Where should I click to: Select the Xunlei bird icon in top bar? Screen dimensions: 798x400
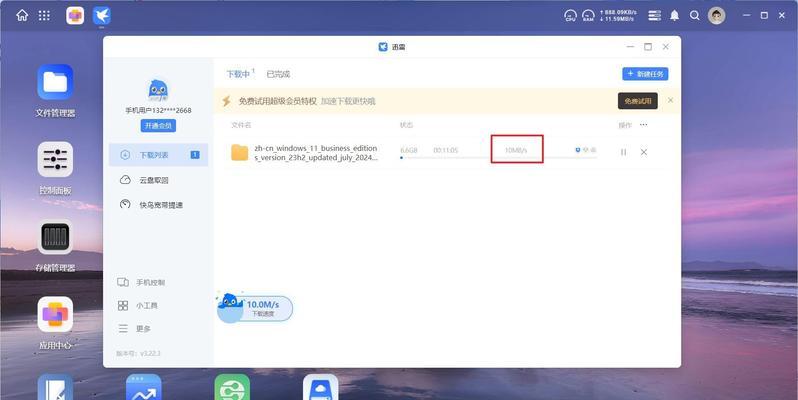click(102, 16)
